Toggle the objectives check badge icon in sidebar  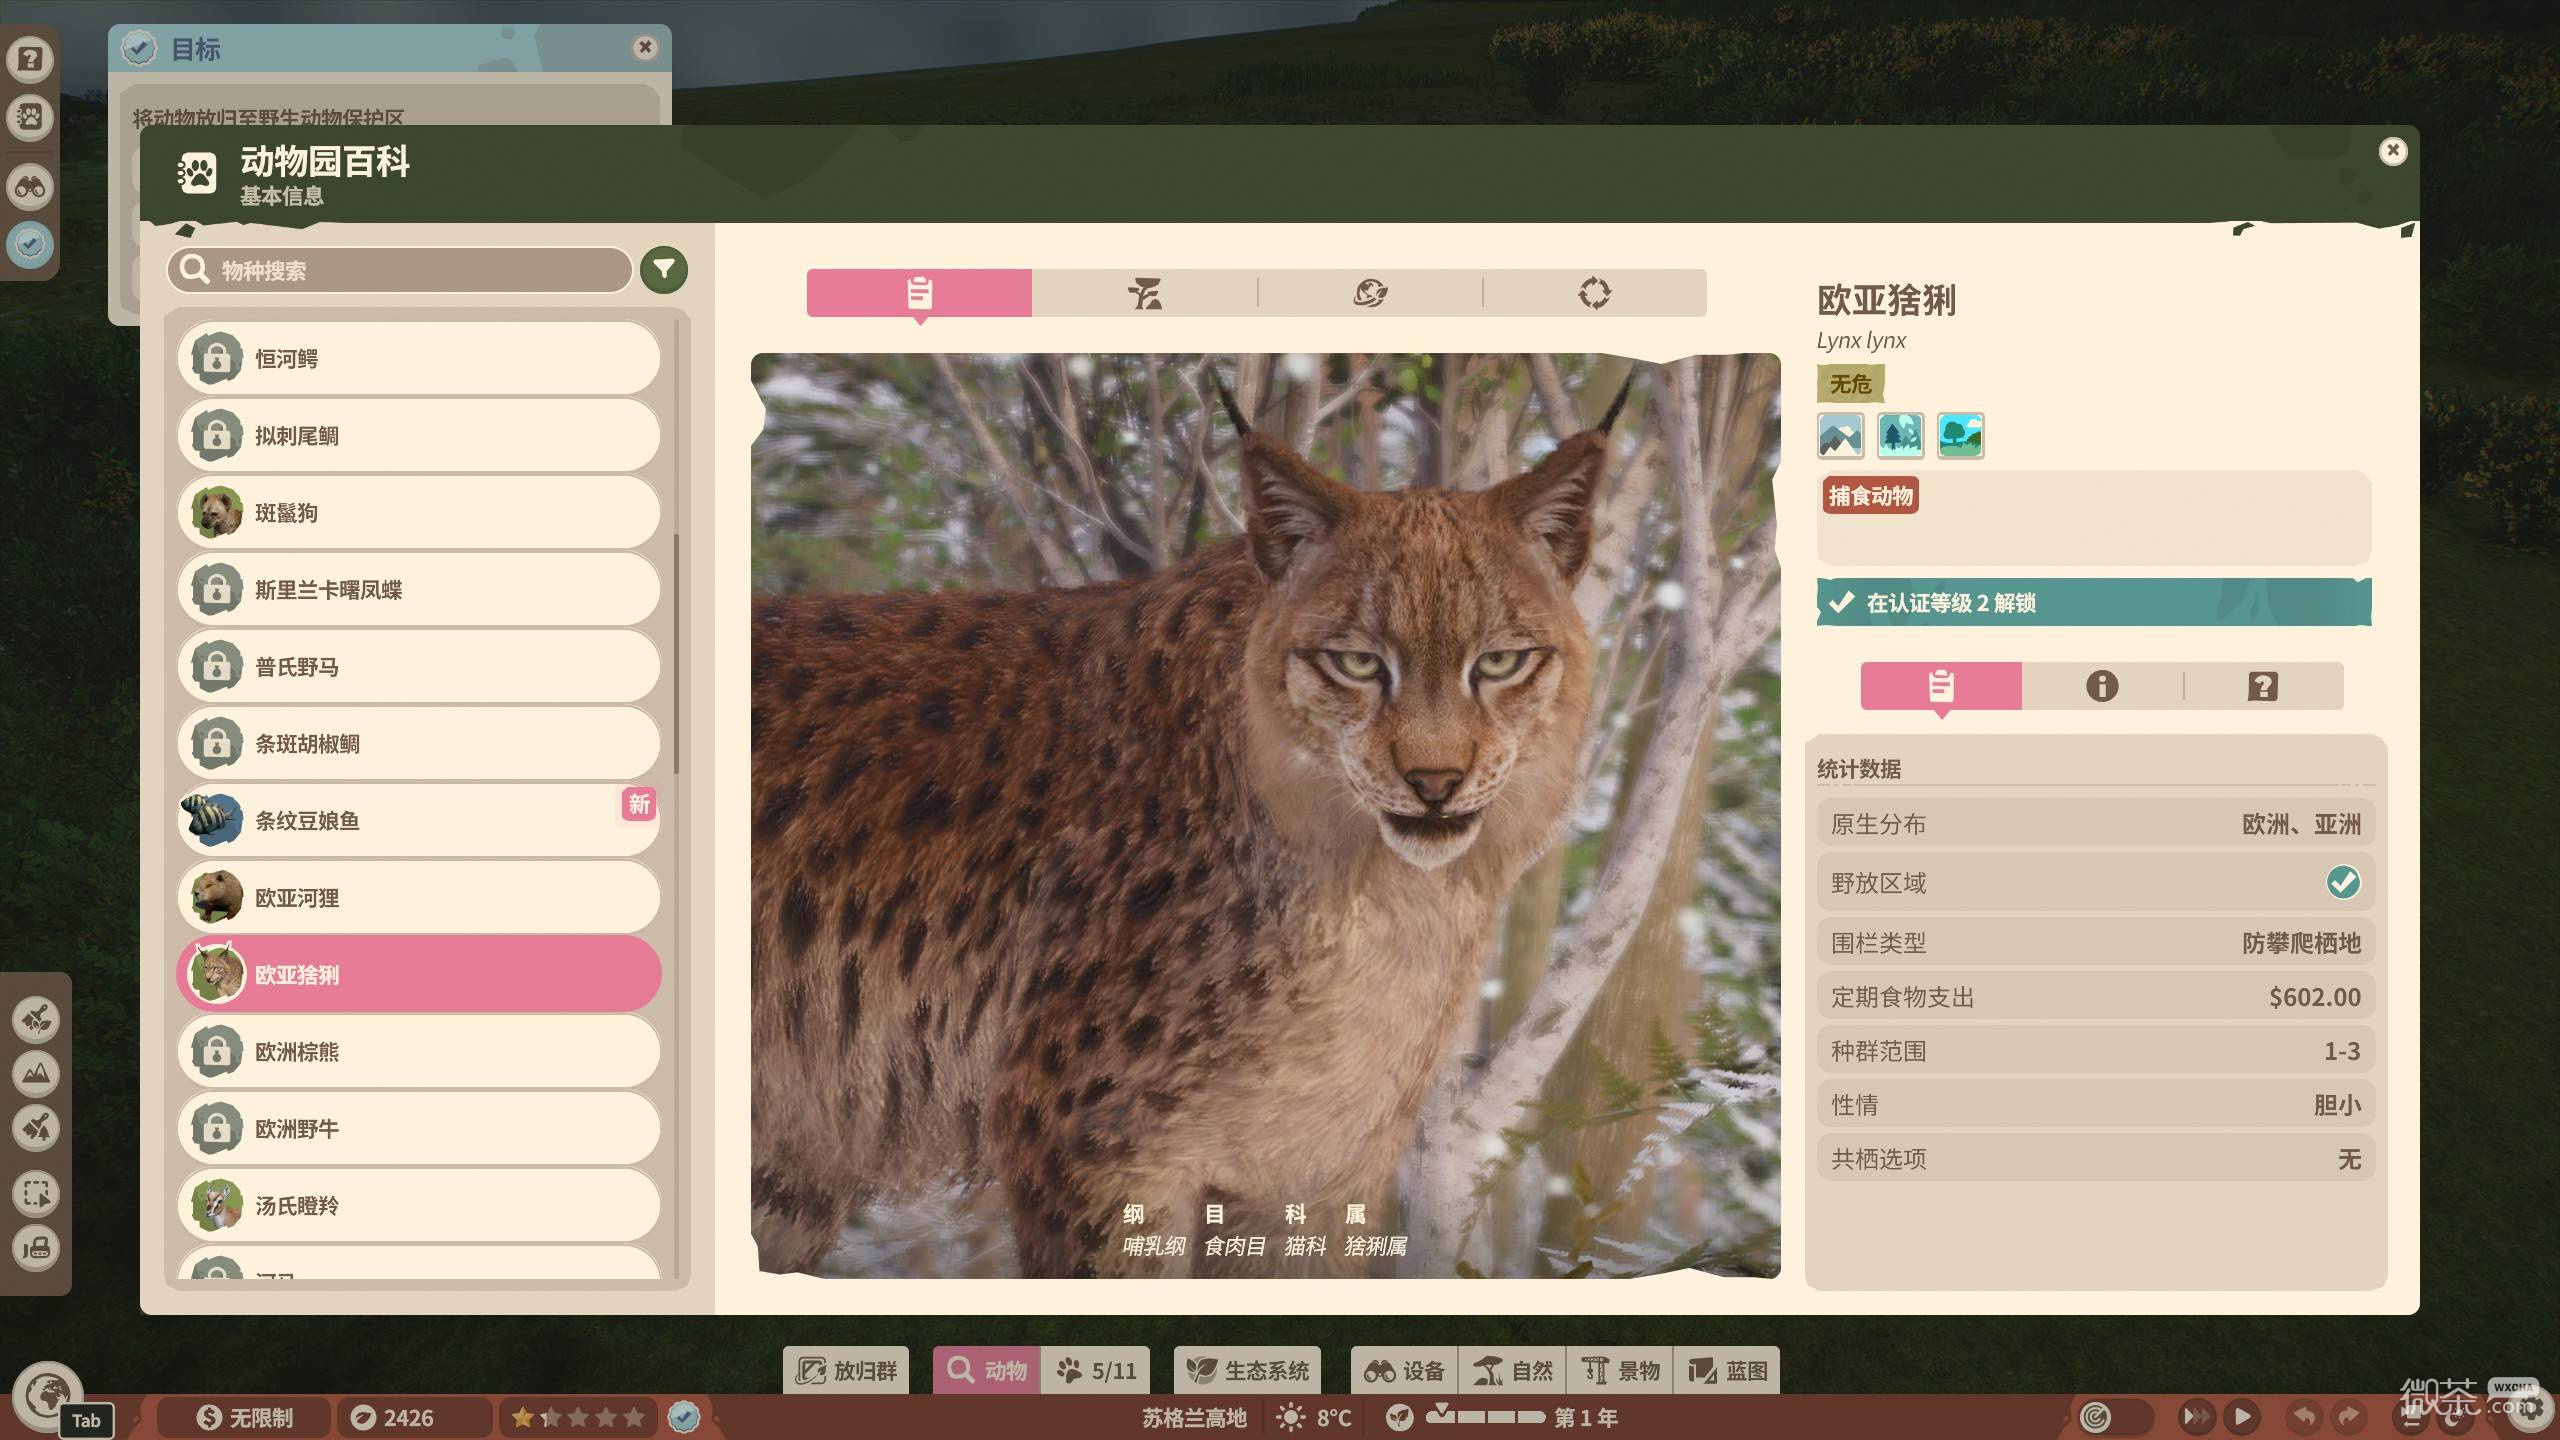tap(30, 244)
